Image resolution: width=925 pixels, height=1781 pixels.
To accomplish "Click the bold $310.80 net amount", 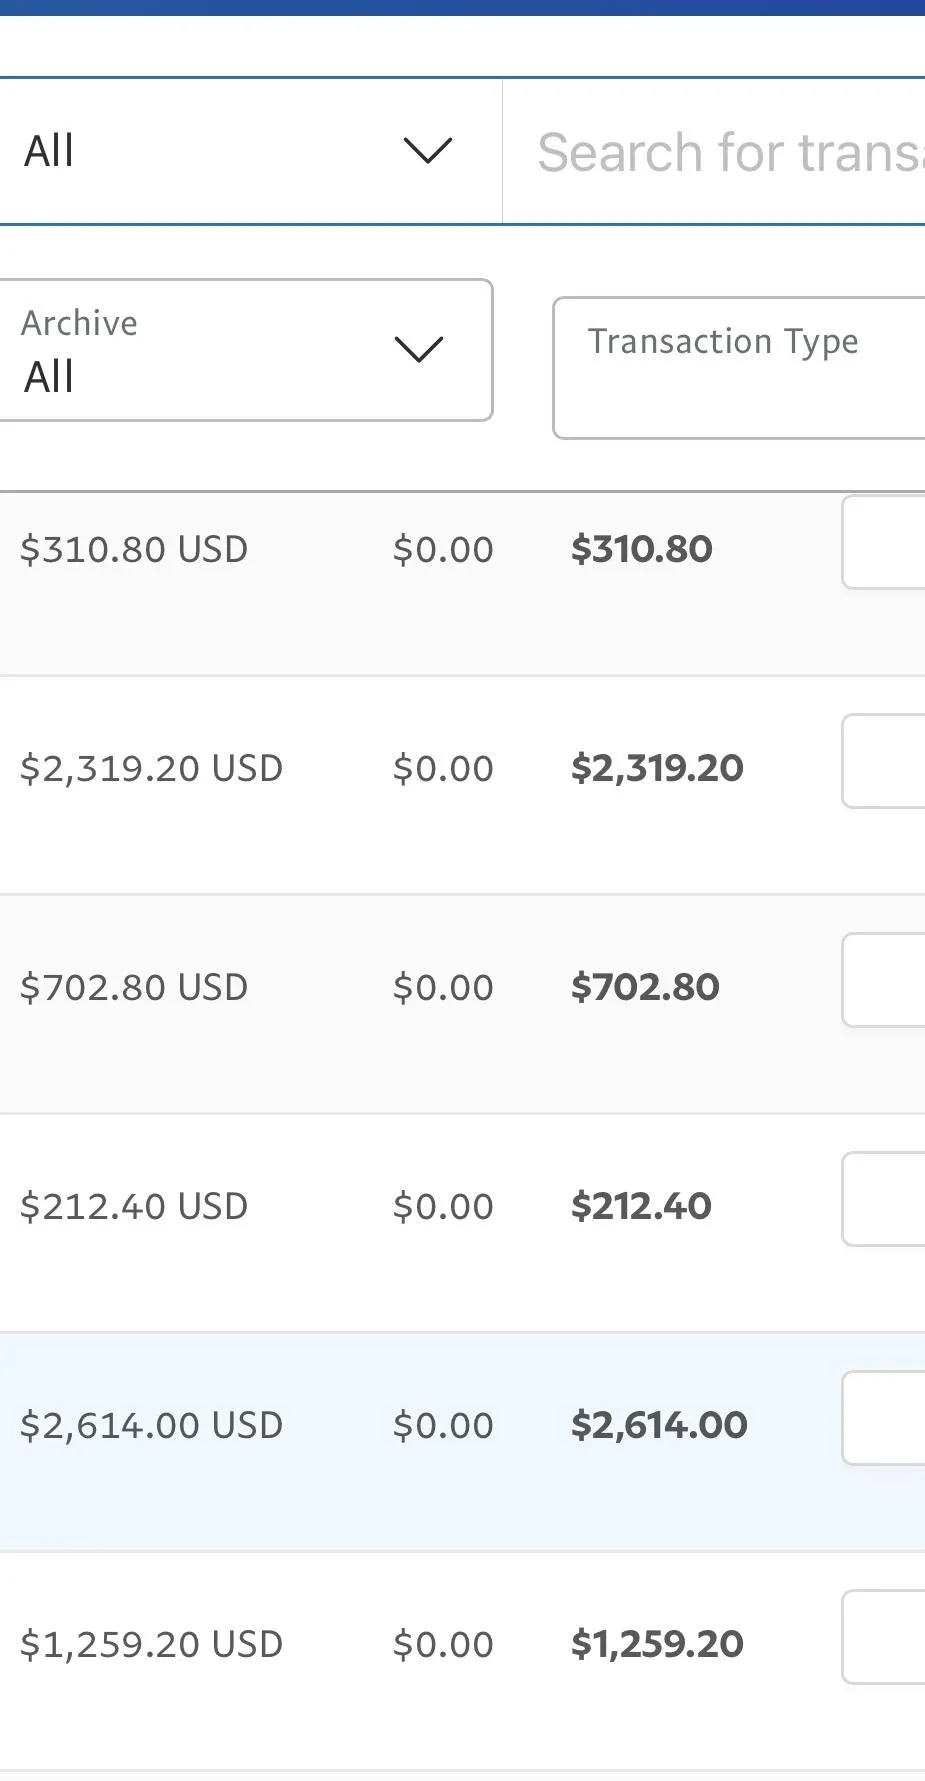I will click(641, 549).
